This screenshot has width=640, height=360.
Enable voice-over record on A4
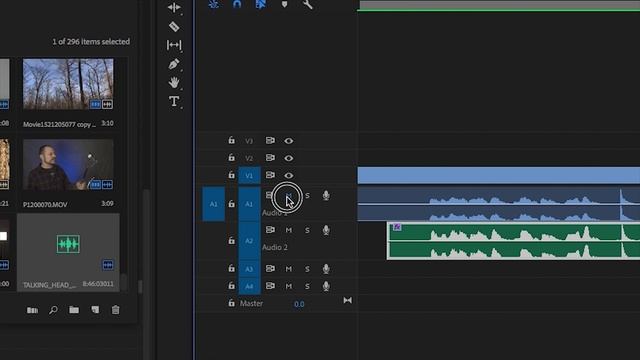pos(326,286)
